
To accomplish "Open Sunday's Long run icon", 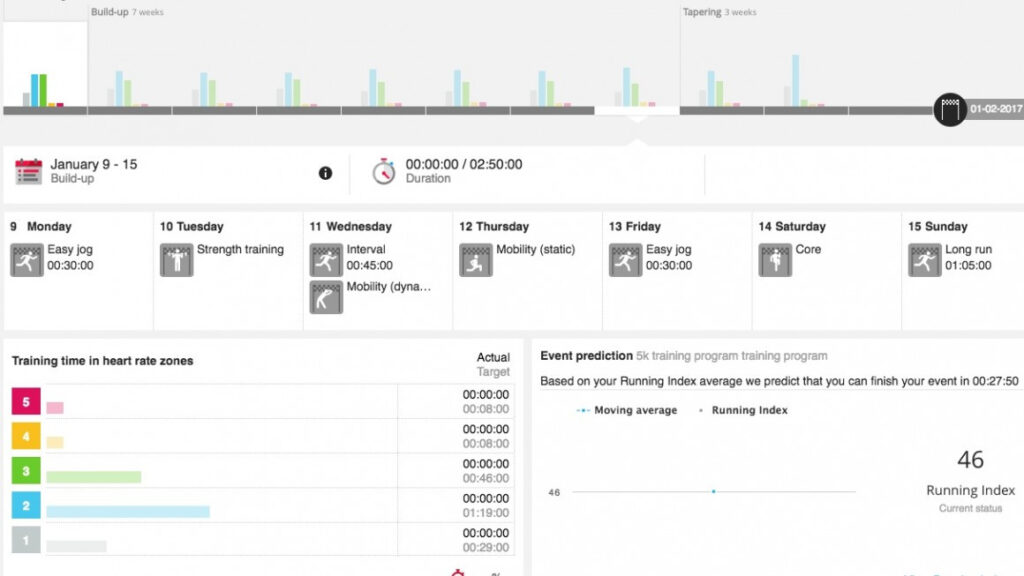I will 925,260.
